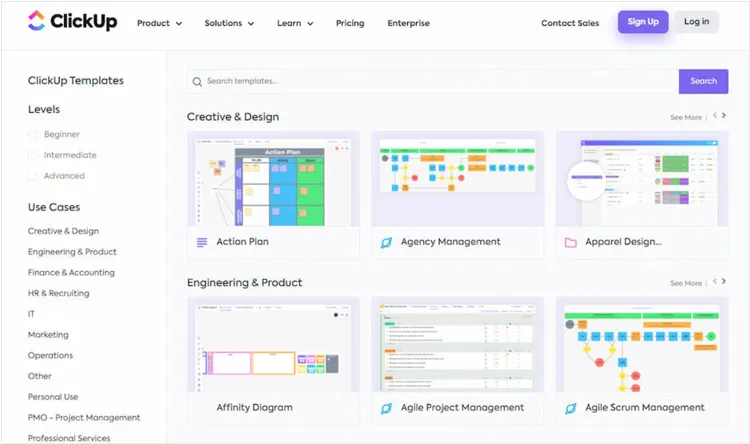
Task: Tick the Advanced level checkbox
Action: coord(32,176)
